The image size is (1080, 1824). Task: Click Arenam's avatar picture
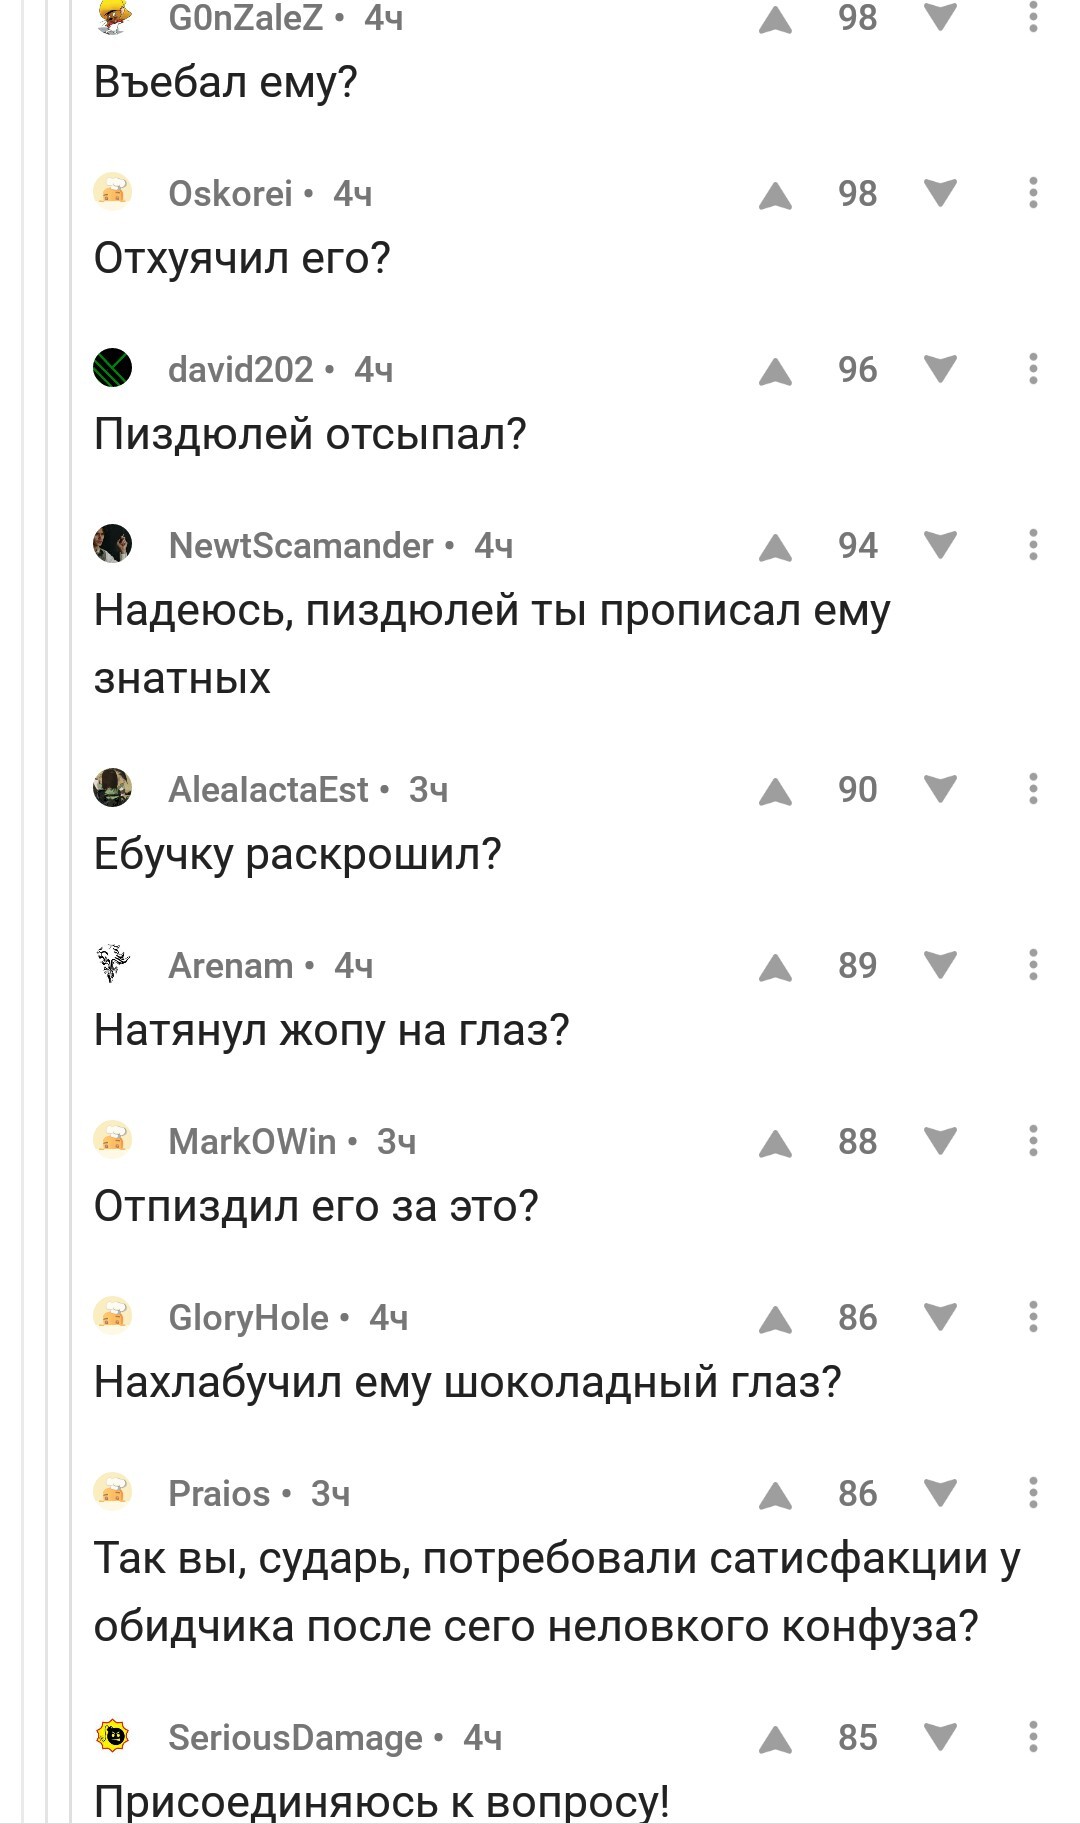(113, 965)
